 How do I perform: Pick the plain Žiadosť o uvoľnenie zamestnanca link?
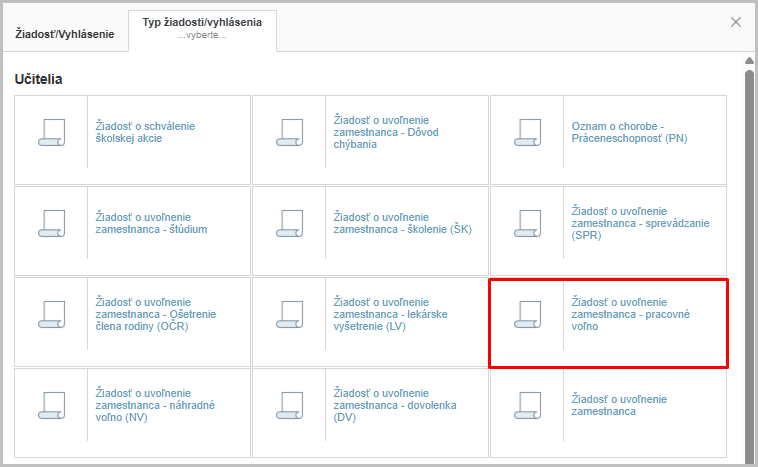point(617,405)
